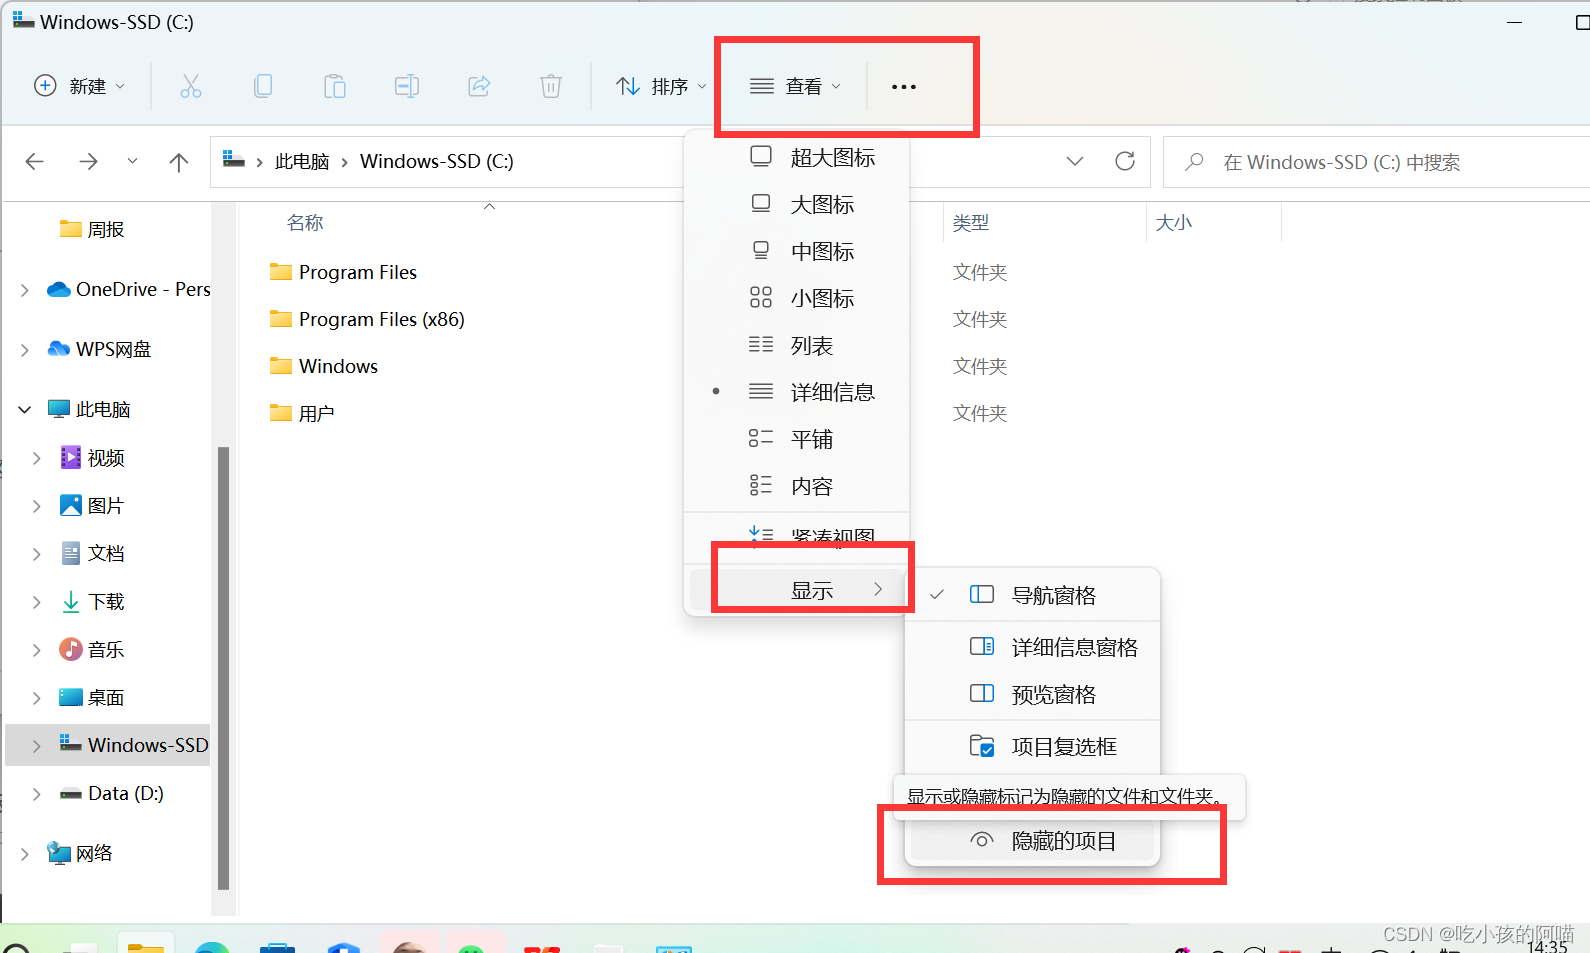Expand 网络 tree node
Viewport: 1590px width, 953px height.
tap(25, 854)
